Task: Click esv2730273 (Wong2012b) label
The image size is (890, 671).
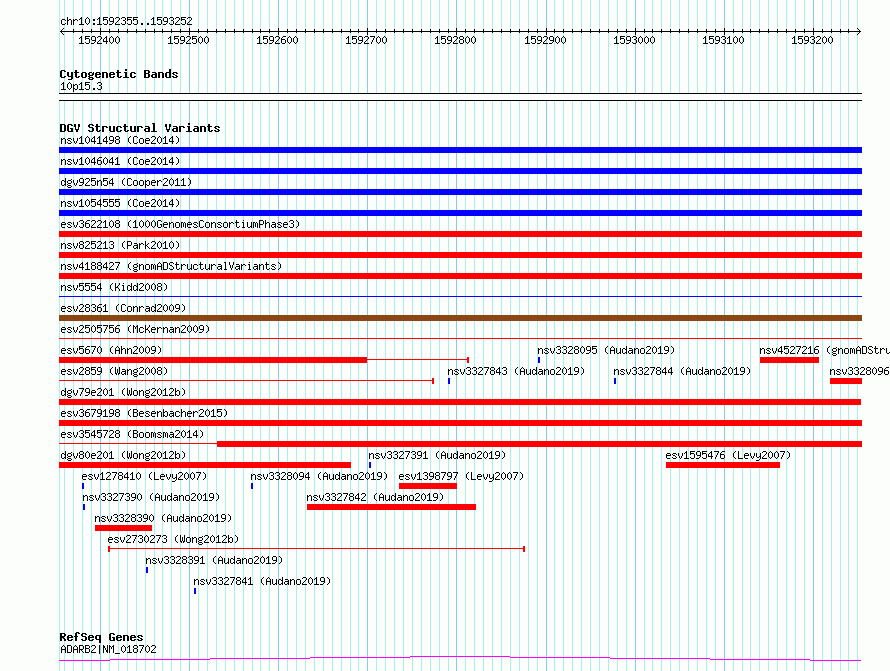Action: coord(173,539)
